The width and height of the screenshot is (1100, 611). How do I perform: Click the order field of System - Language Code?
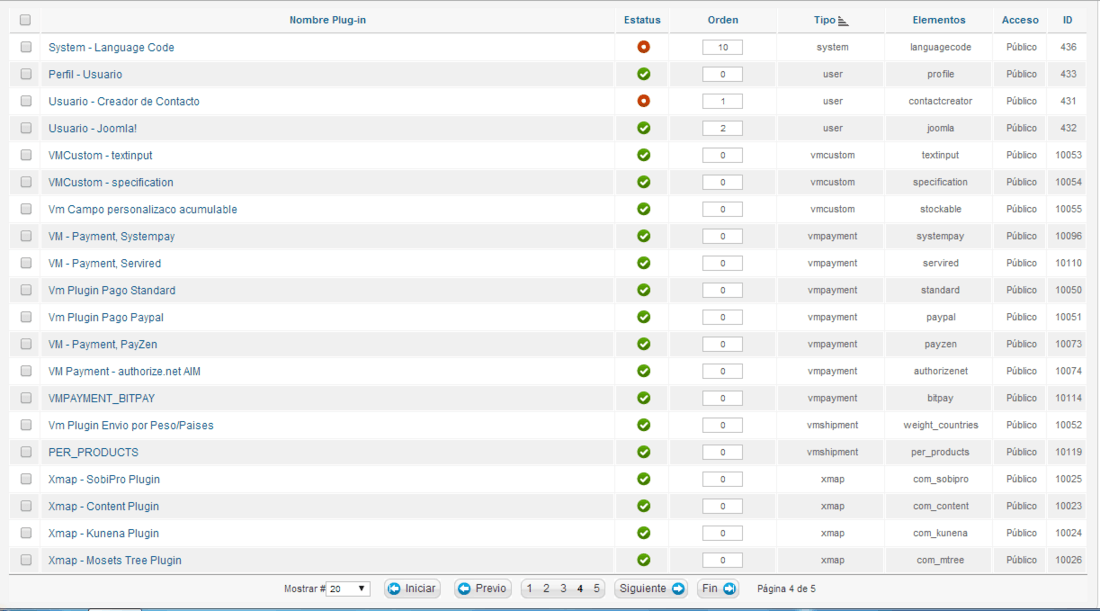pos(723,47)
